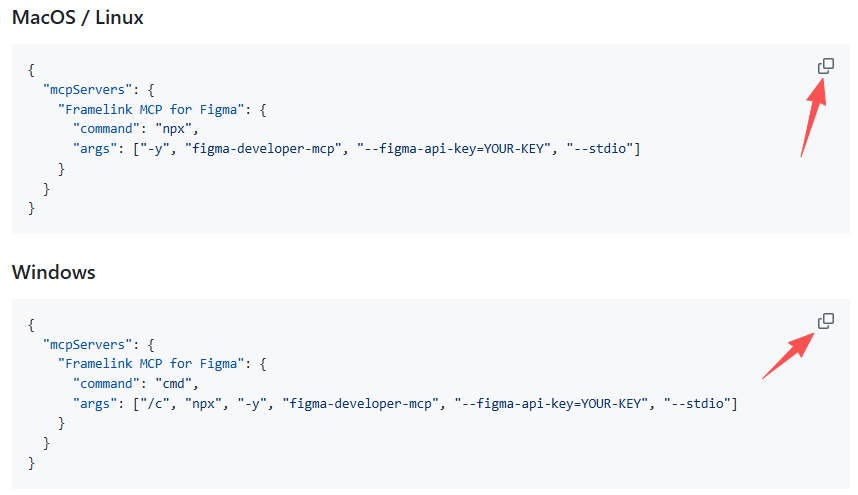Viewport: 858px width, 495px height.
Task: Click "--figma-api-key=YOUR-KEY" in the Windows block
Action: 551,404
